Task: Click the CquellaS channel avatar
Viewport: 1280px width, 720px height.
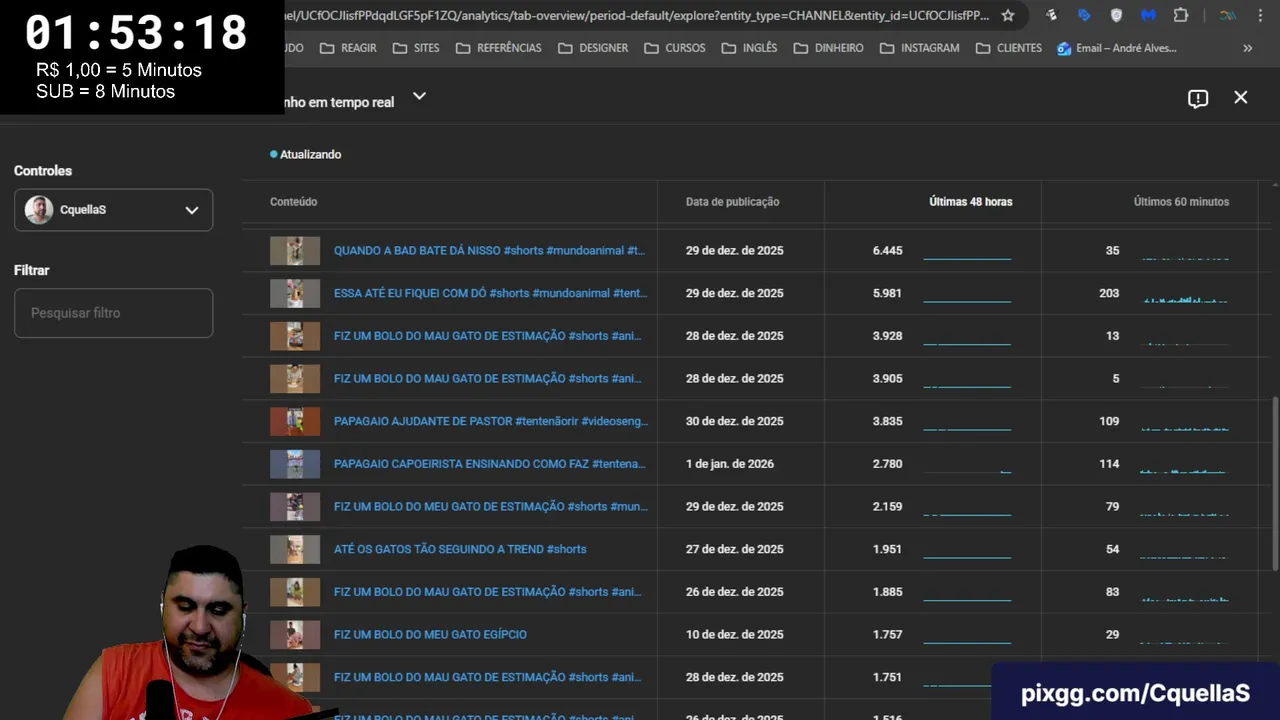Action: [39, 210]
